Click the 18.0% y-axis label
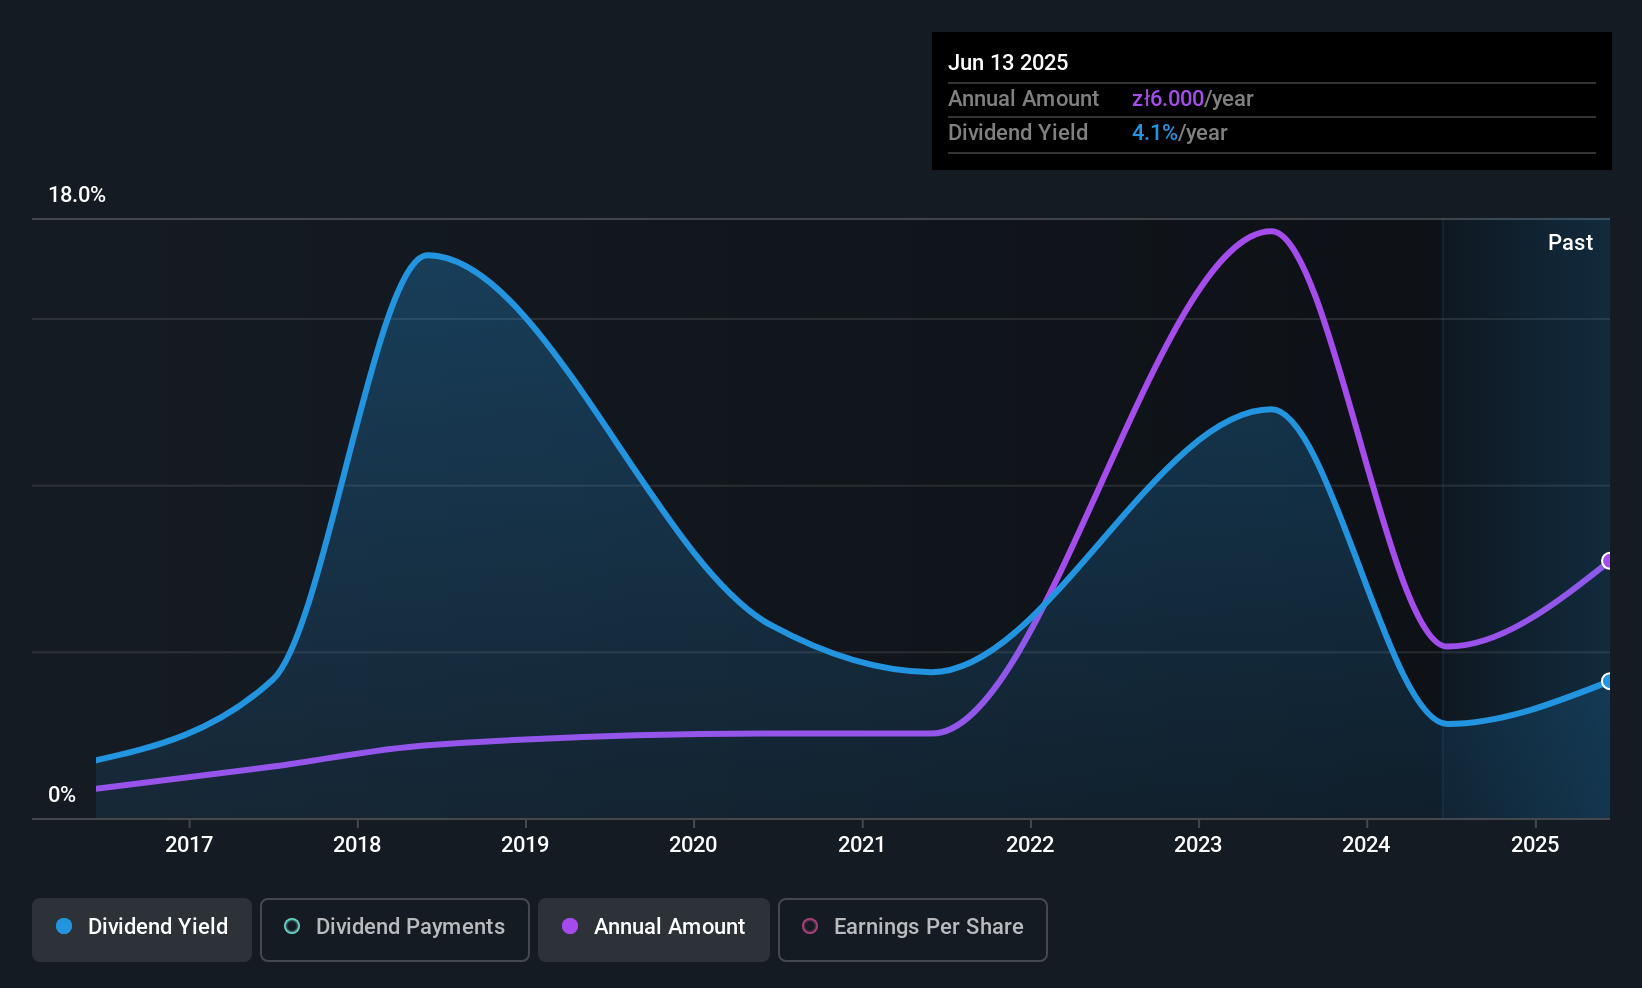This screenshot has width=1642, height=988. [x=77, y=195]
